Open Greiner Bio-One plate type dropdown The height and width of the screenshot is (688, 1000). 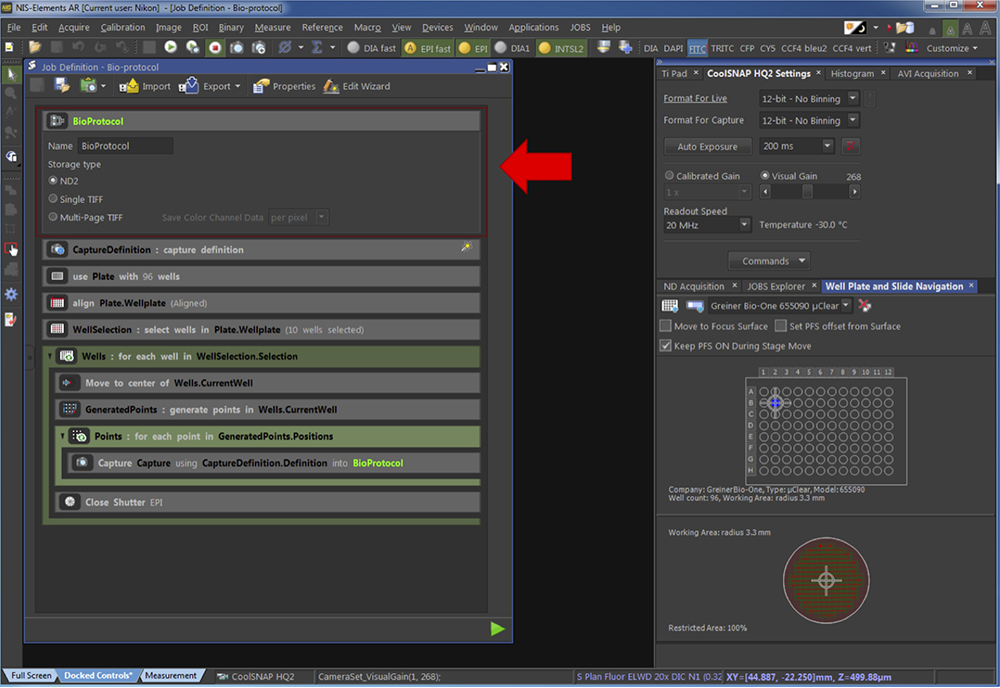pos(846,305)
